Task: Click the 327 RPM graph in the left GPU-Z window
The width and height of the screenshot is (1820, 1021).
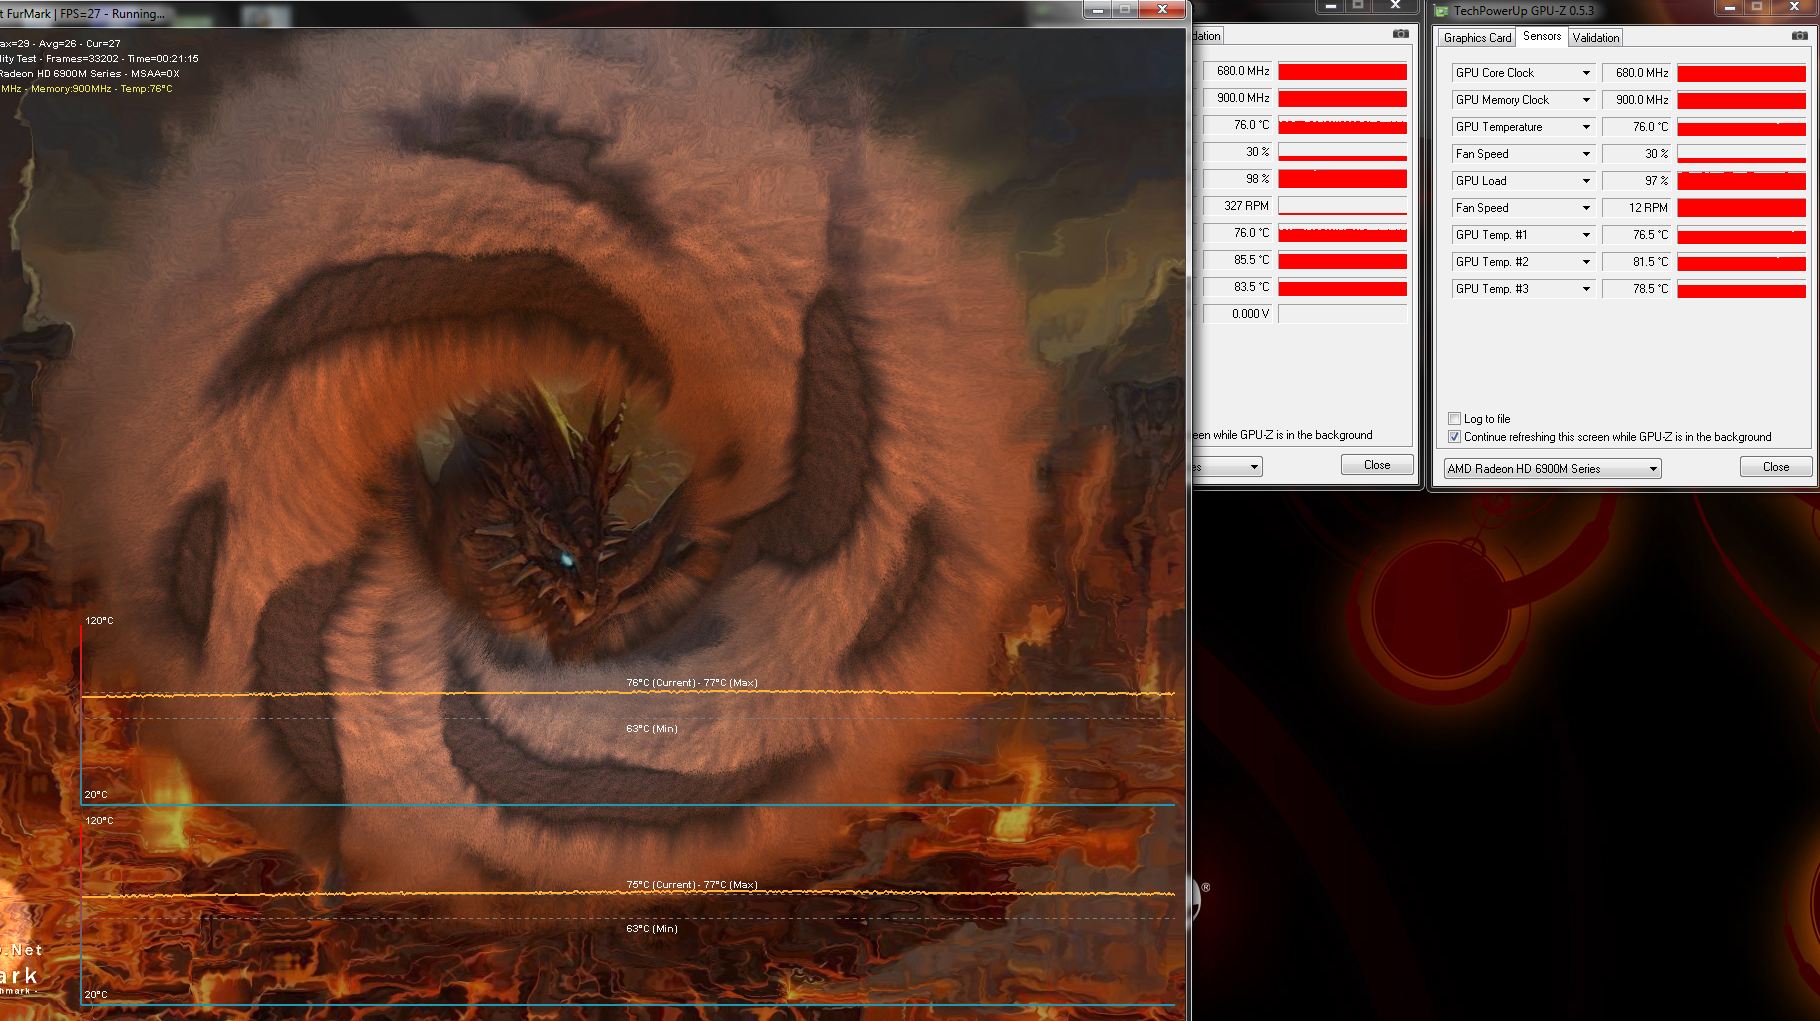Action: 1342,206
